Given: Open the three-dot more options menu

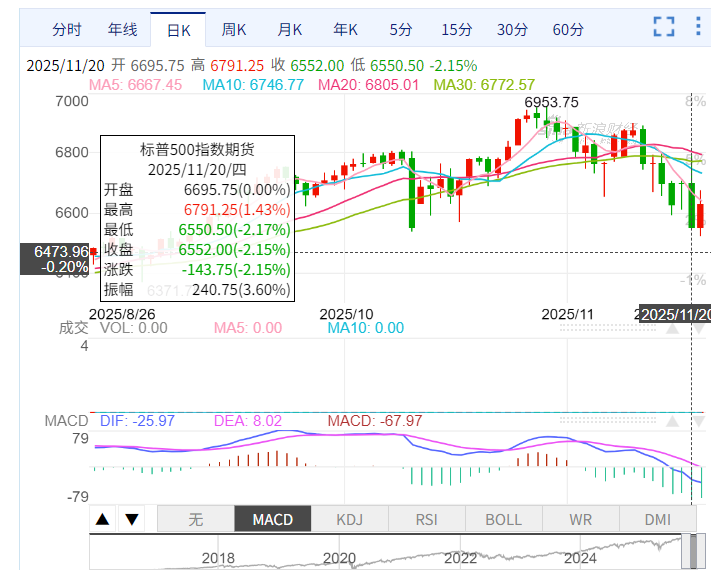Looking at the screenshot, I should pyautogui.click(x=698, y=26).
